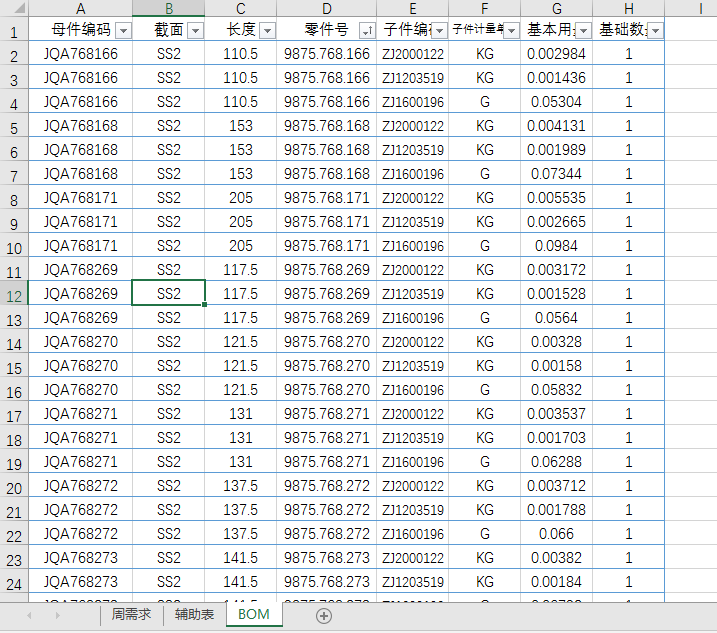Click cell 0.05832 in row 16
Viewport: 717px width, 633px height.
coord(556,390)
